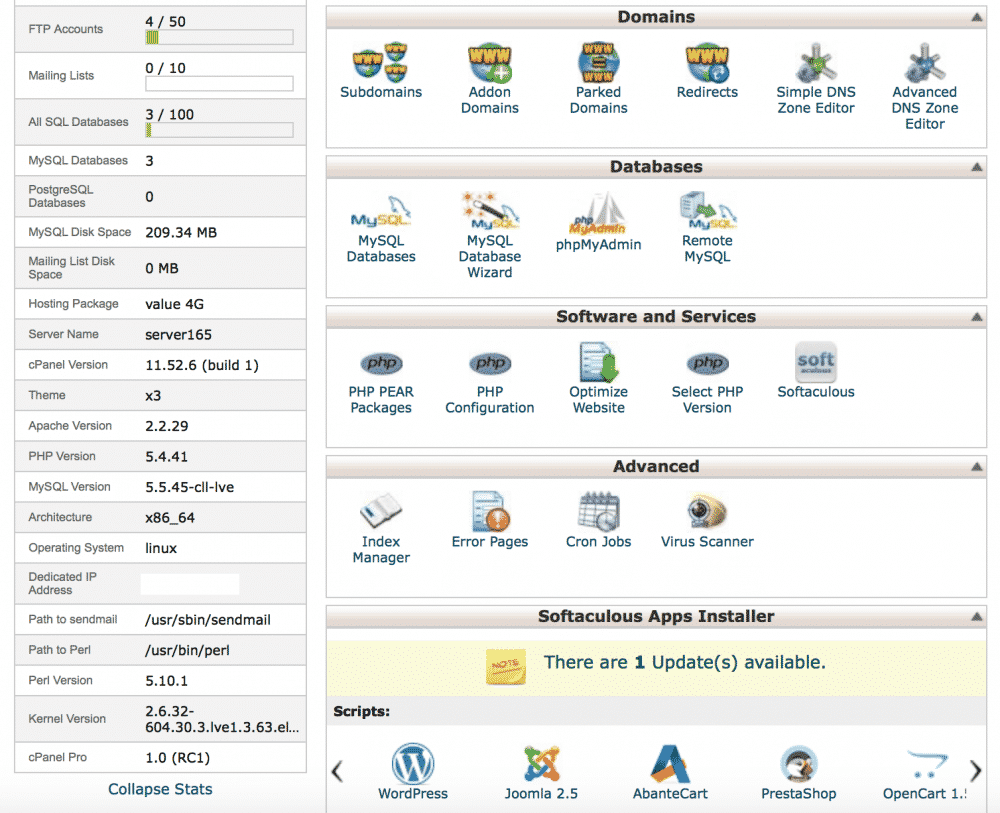Show next scripts with right arrow
The height and width of the screenshot is (813, 1000).
point(976,771)
